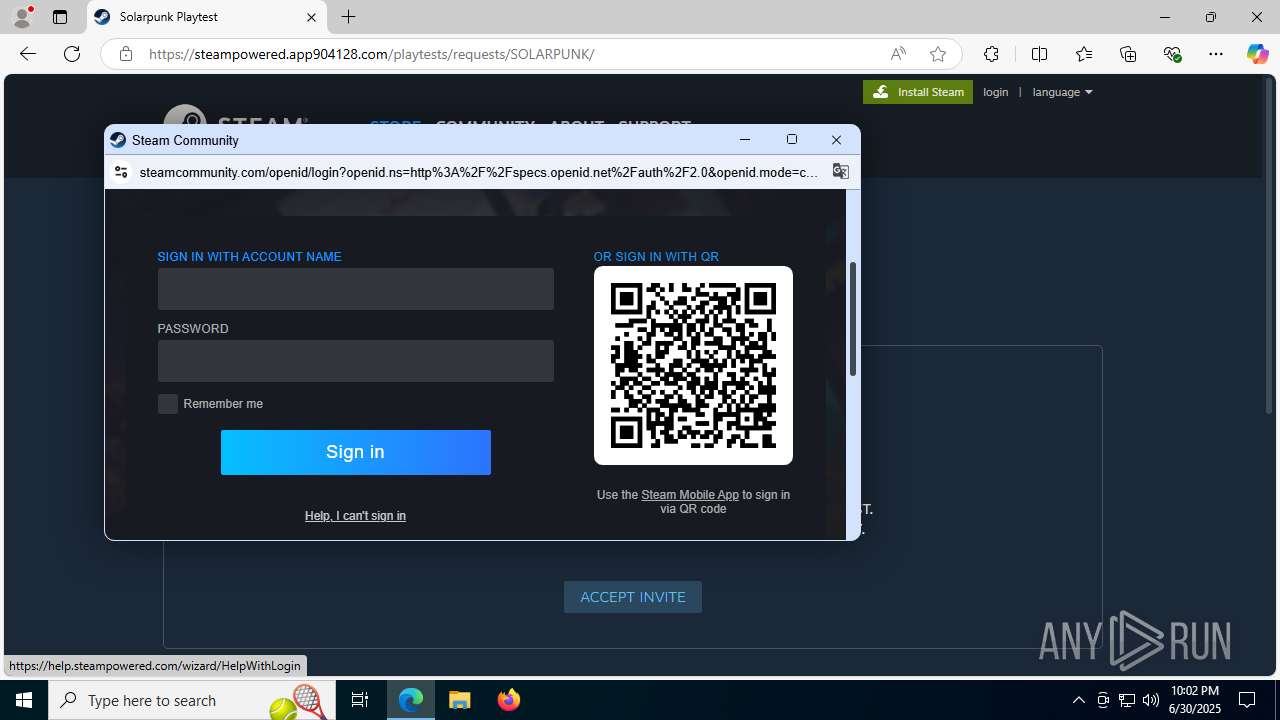Click the Steam logo in header
Viewport: 1280px width, 720px height.
(x=235, y=116)
